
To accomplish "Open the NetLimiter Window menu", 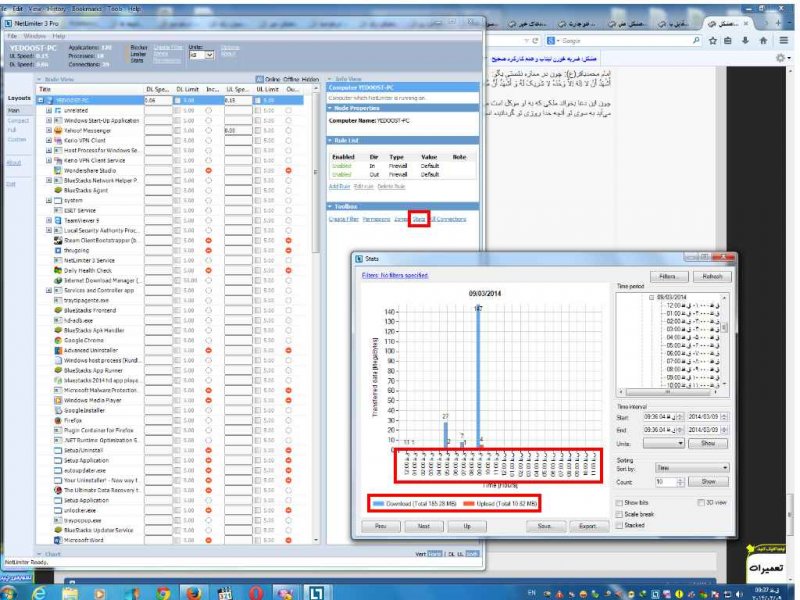I will click(x=35, y=36).
